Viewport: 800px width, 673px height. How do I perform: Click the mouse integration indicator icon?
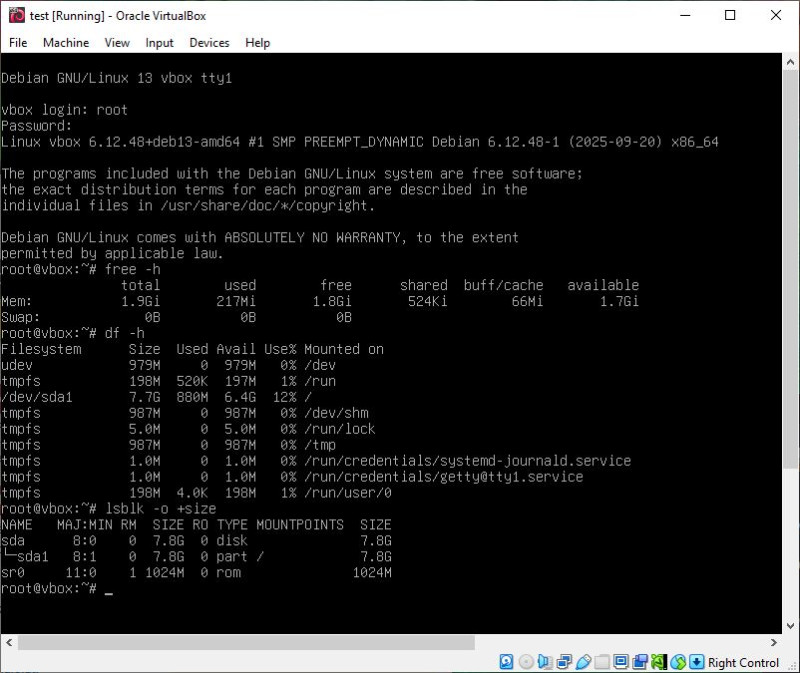point(678,662)
